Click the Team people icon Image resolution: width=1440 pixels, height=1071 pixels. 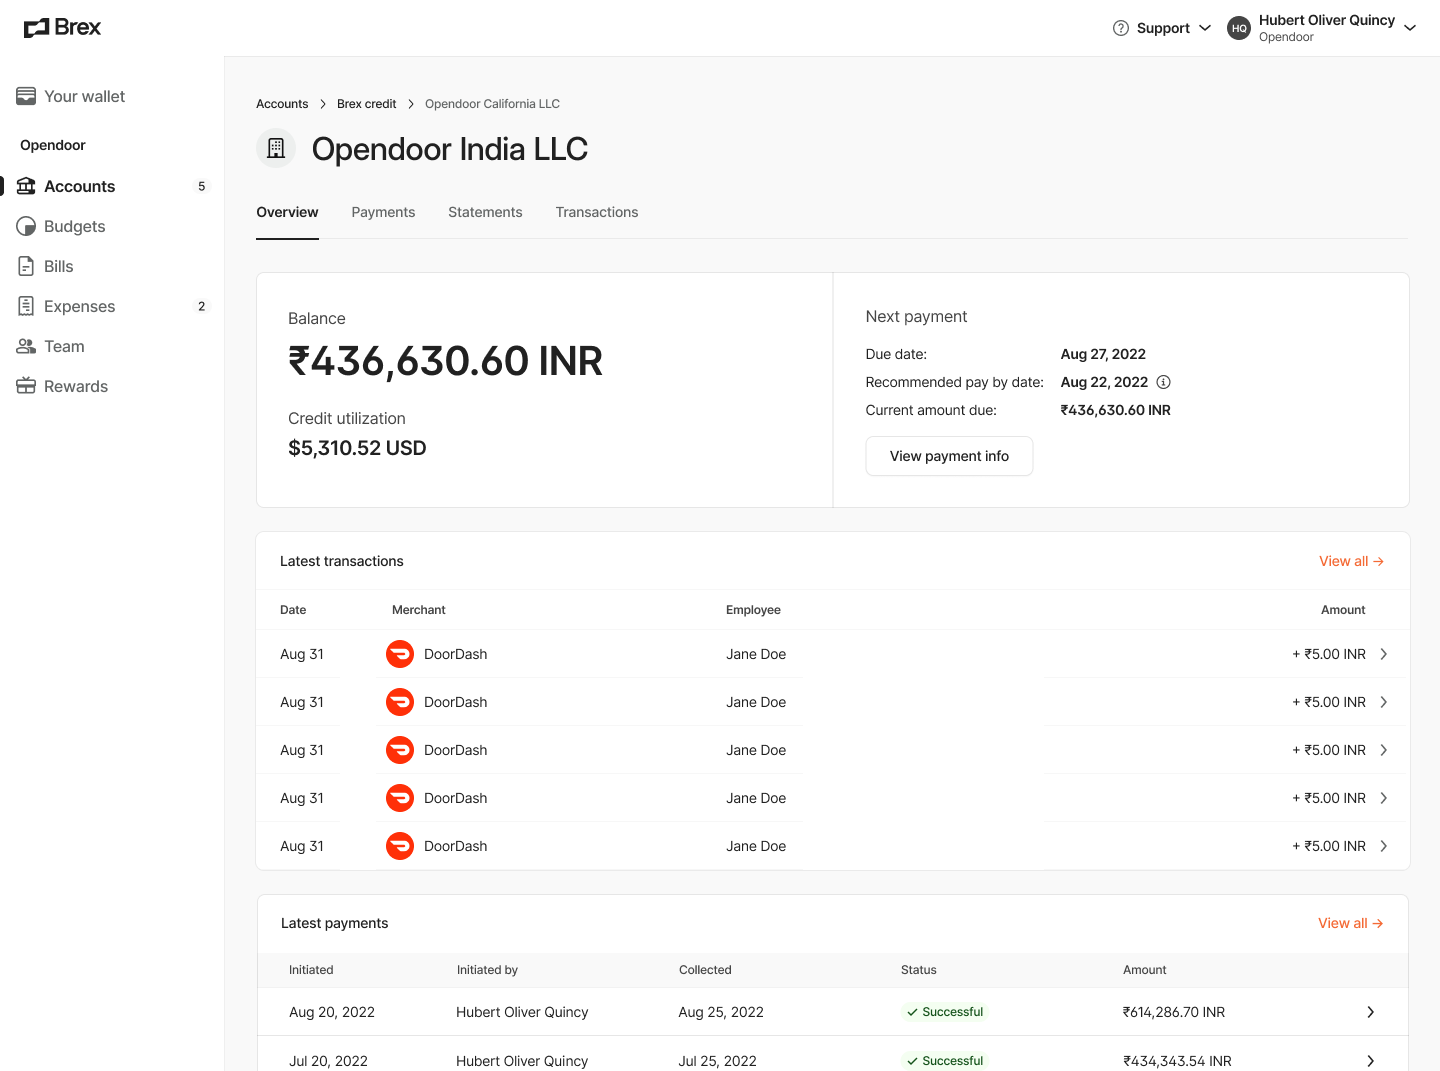point(26,346)
